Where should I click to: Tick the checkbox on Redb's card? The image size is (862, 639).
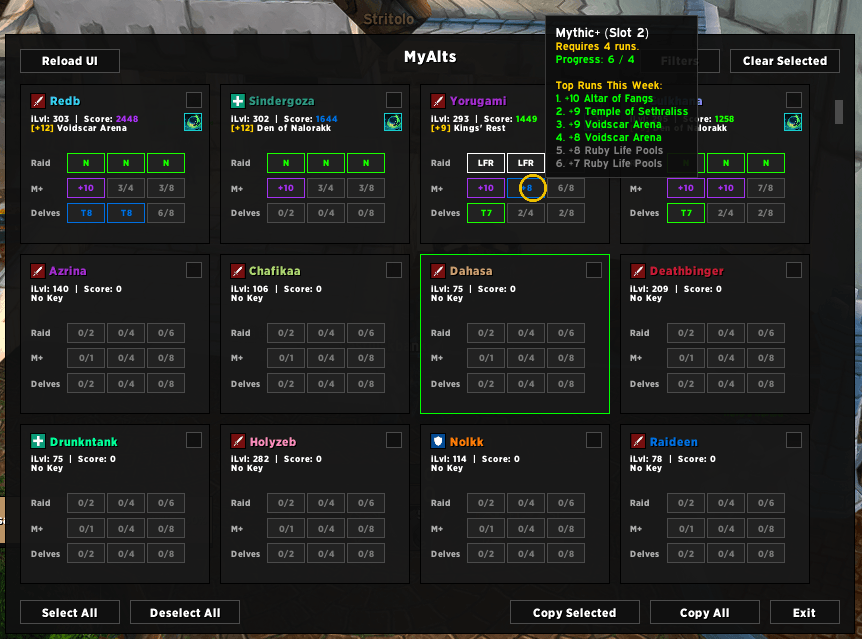(x=194, y=100)
